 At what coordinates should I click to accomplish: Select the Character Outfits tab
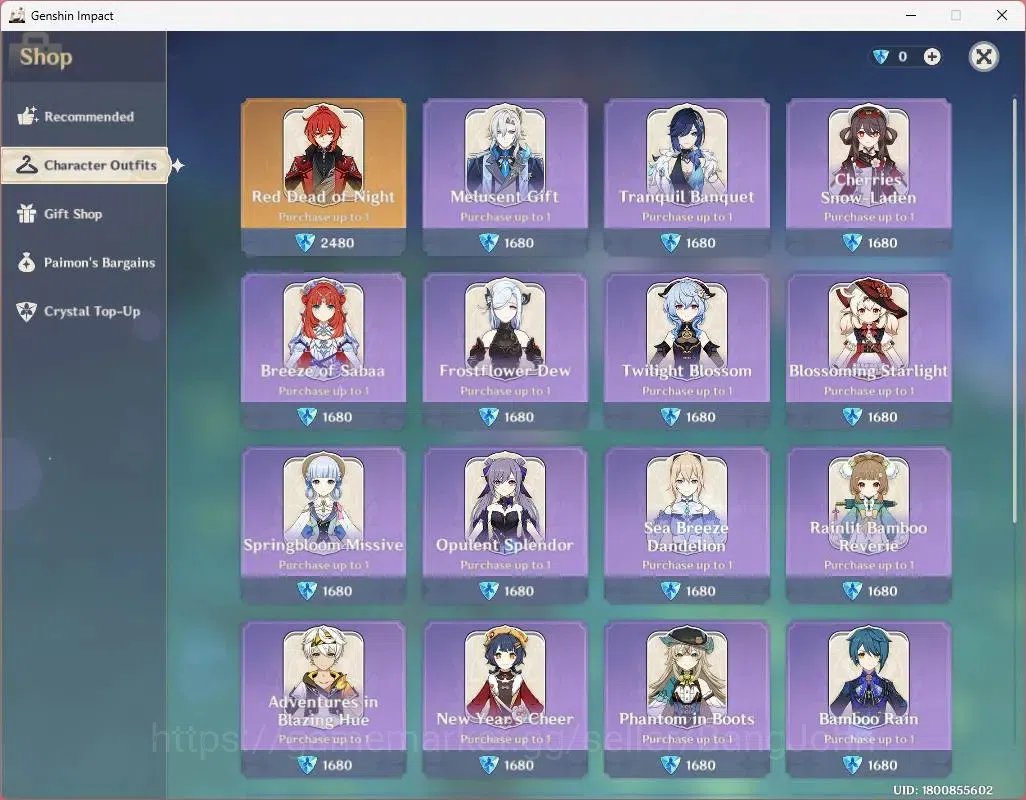point(85,165)
